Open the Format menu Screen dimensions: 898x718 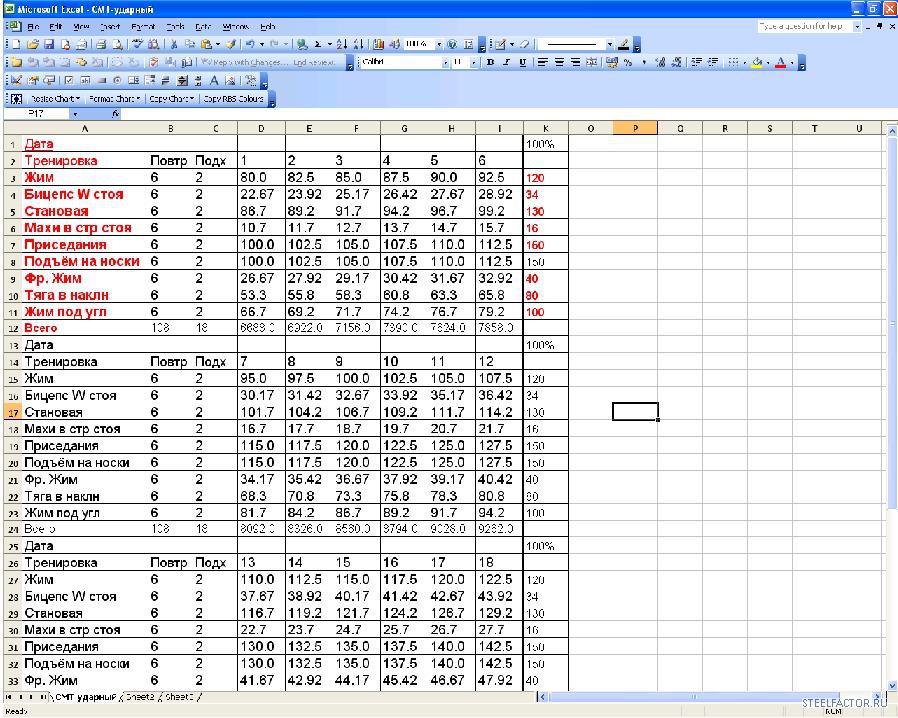click(x=143, y=26)
